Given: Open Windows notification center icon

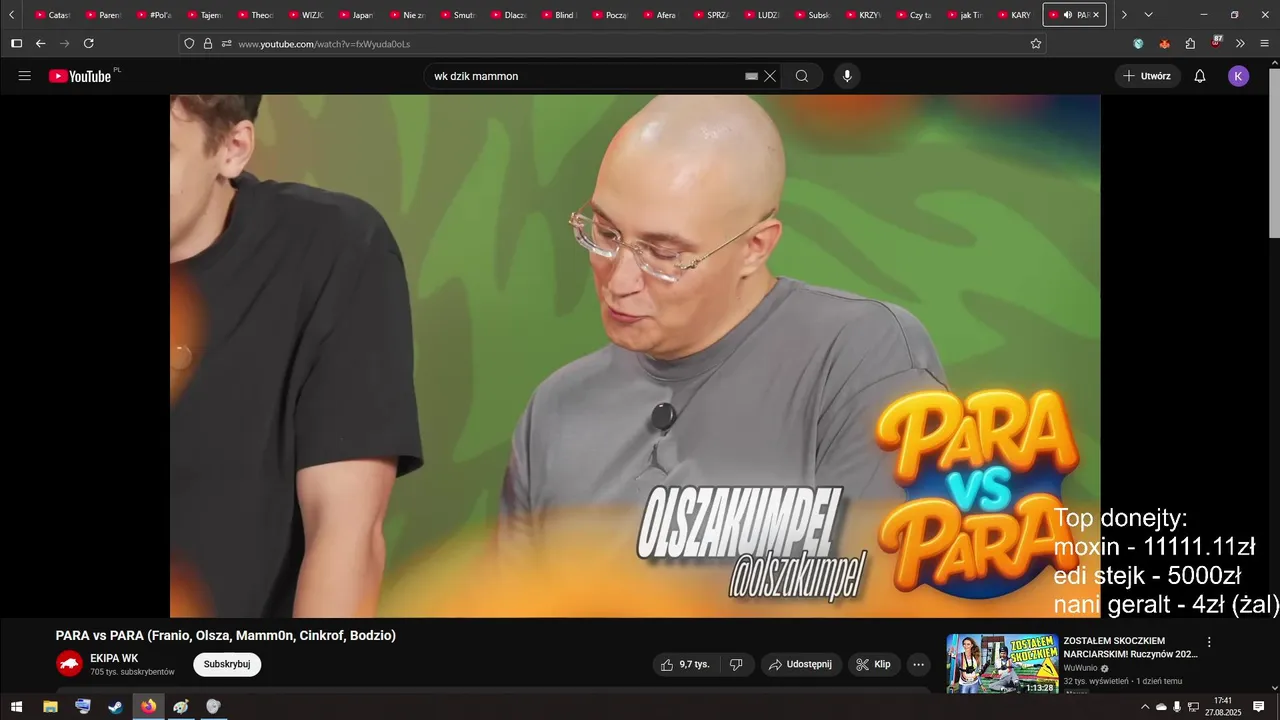Looking at the screenshot, I should 1259,706.
